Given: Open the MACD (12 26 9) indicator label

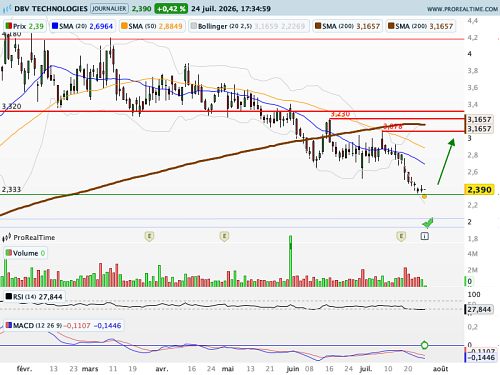Looking at the screenshot, I should pos(63,325).
